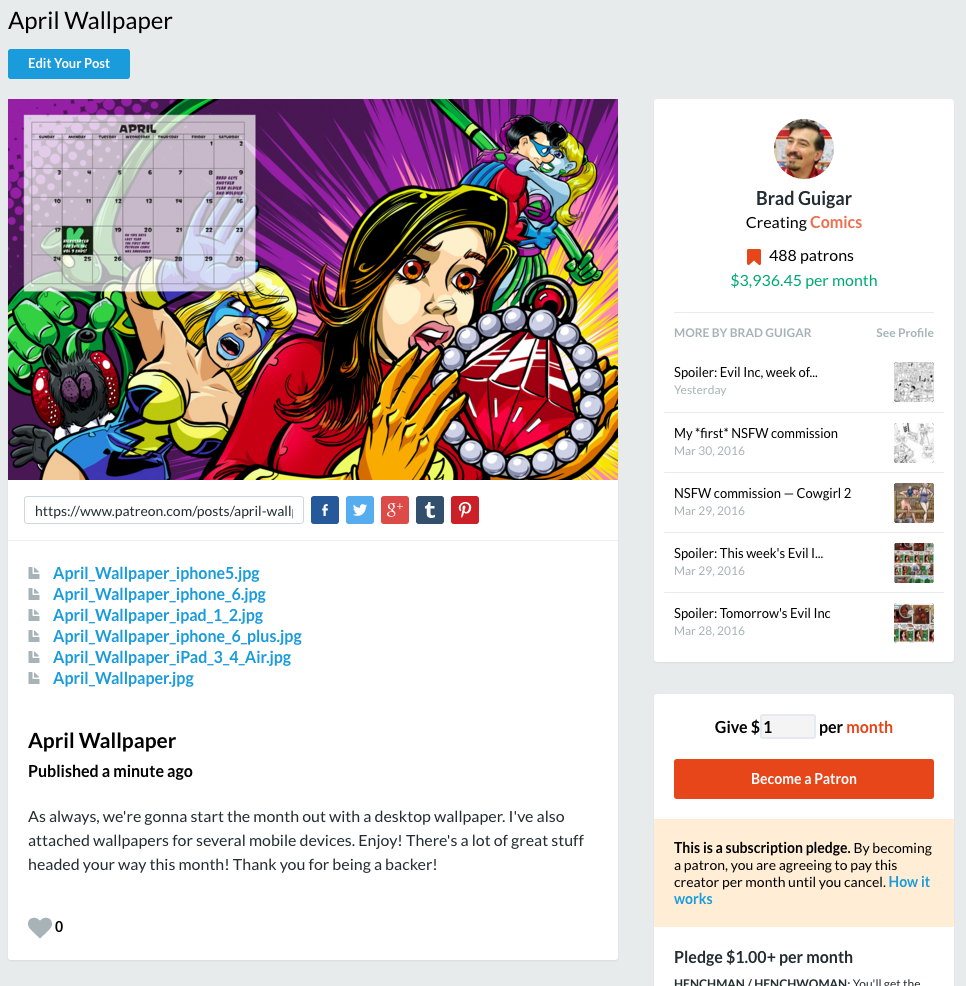Viewport: 966px width, 986px height.
Task: Select the post URL field
Action: 164,511
